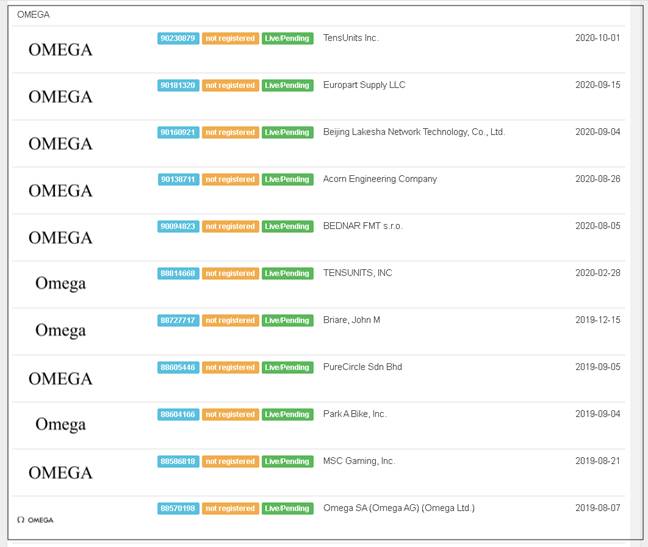
Task: Click the Live/Pending badge for Europart Supply LLC
Action: (x=288, y=86)
